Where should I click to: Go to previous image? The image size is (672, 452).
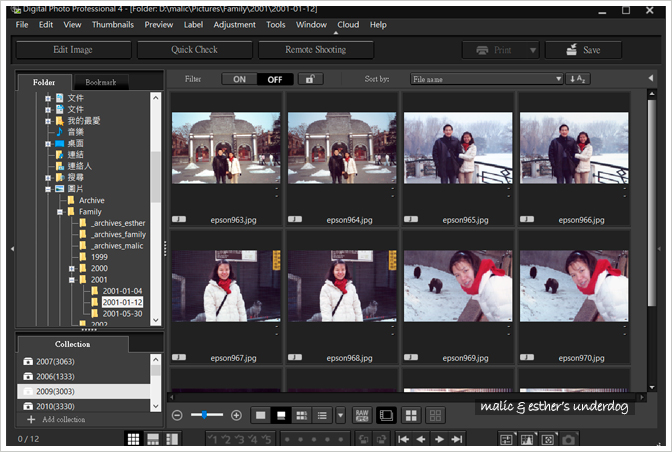(421, 439)
